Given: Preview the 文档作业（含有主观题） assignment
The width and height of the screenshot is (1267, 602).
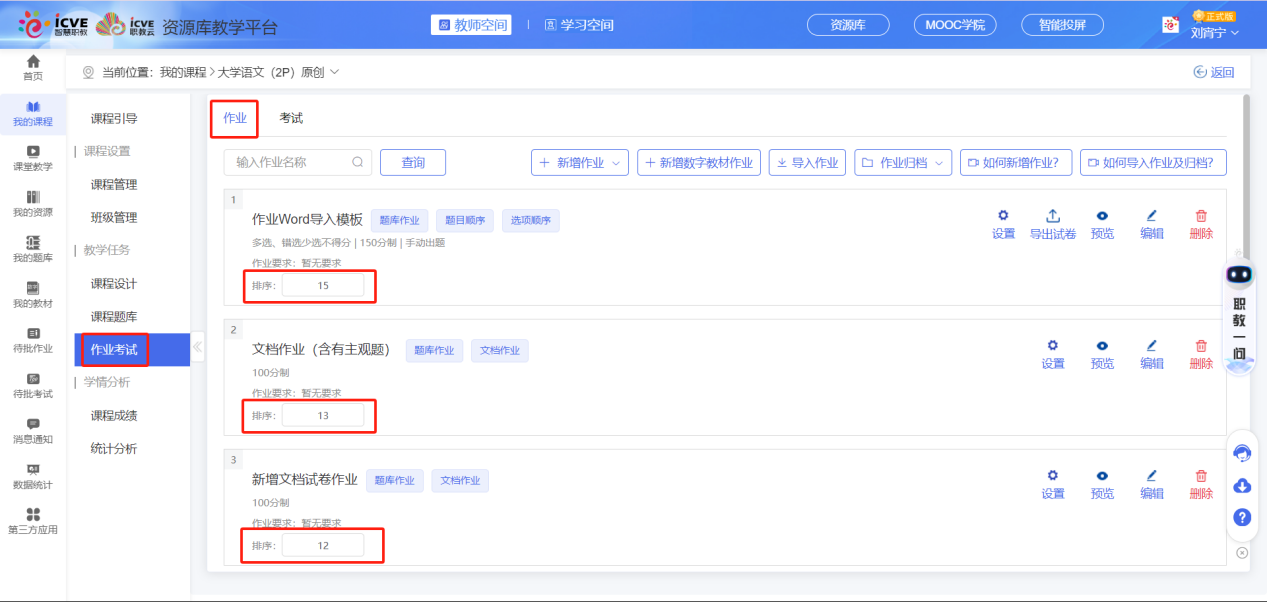Looking at the screenshot, I should tap(1102, 353).
